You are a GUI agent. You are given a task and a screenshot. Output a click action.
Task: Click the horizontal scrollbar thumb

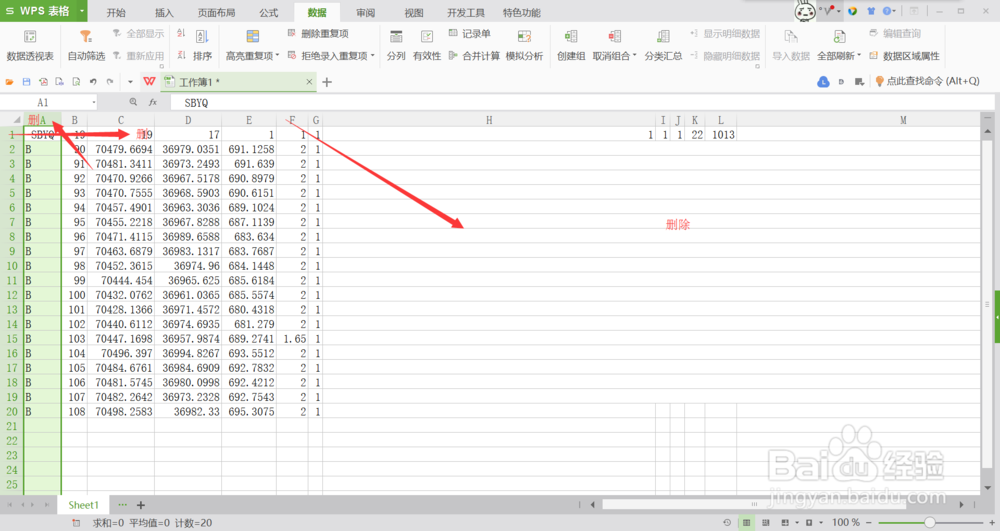point(754,504)
